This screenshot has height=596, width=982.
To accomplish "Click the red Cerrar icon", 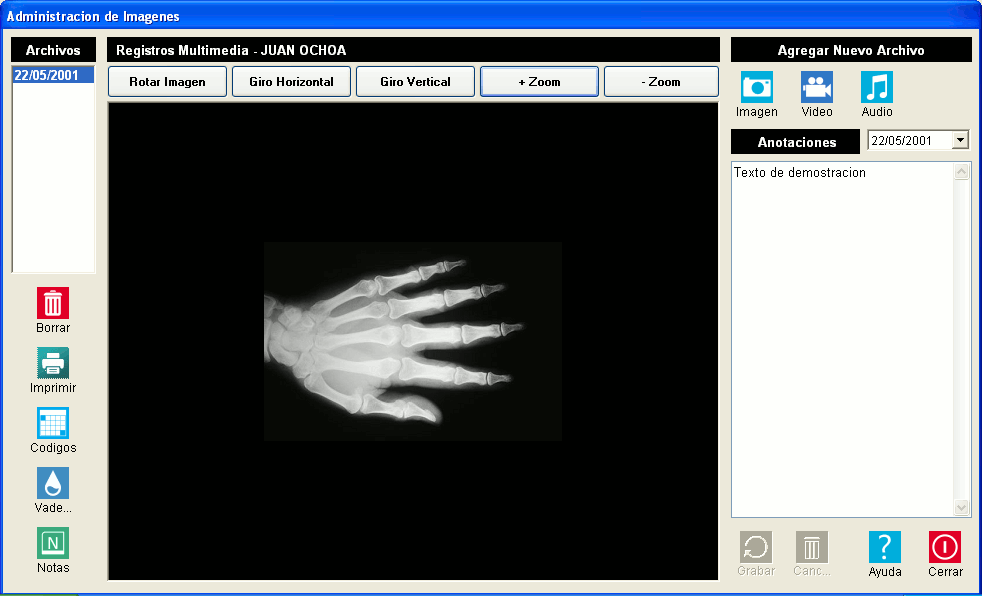I will pyautogui.click(x=945, y=548).
